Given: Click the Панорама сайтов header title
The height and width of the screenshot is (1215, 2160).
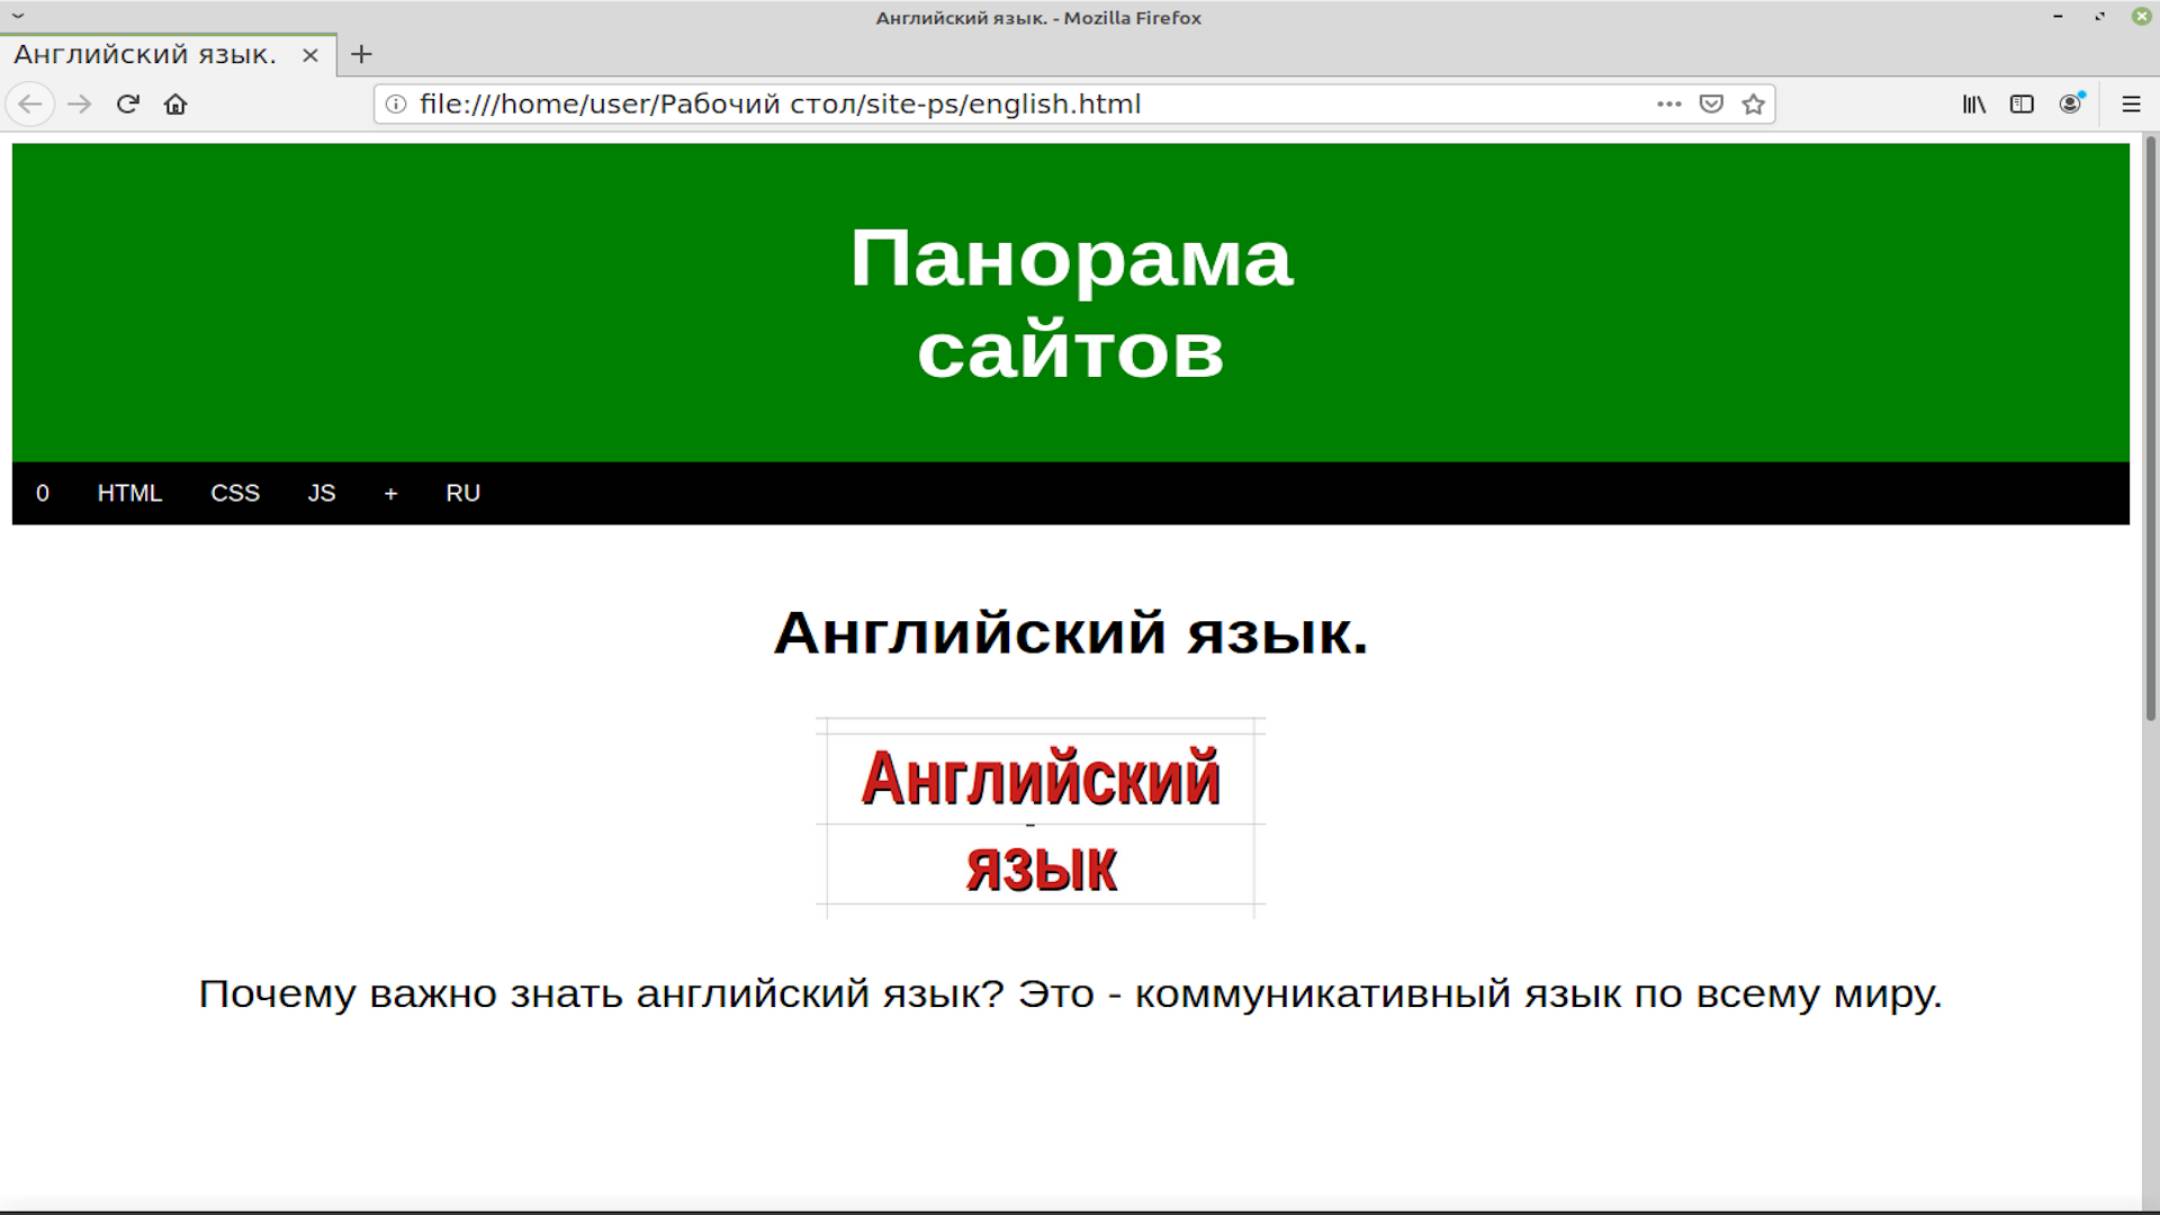Looking at the screenshot, I should [1071, 303].
